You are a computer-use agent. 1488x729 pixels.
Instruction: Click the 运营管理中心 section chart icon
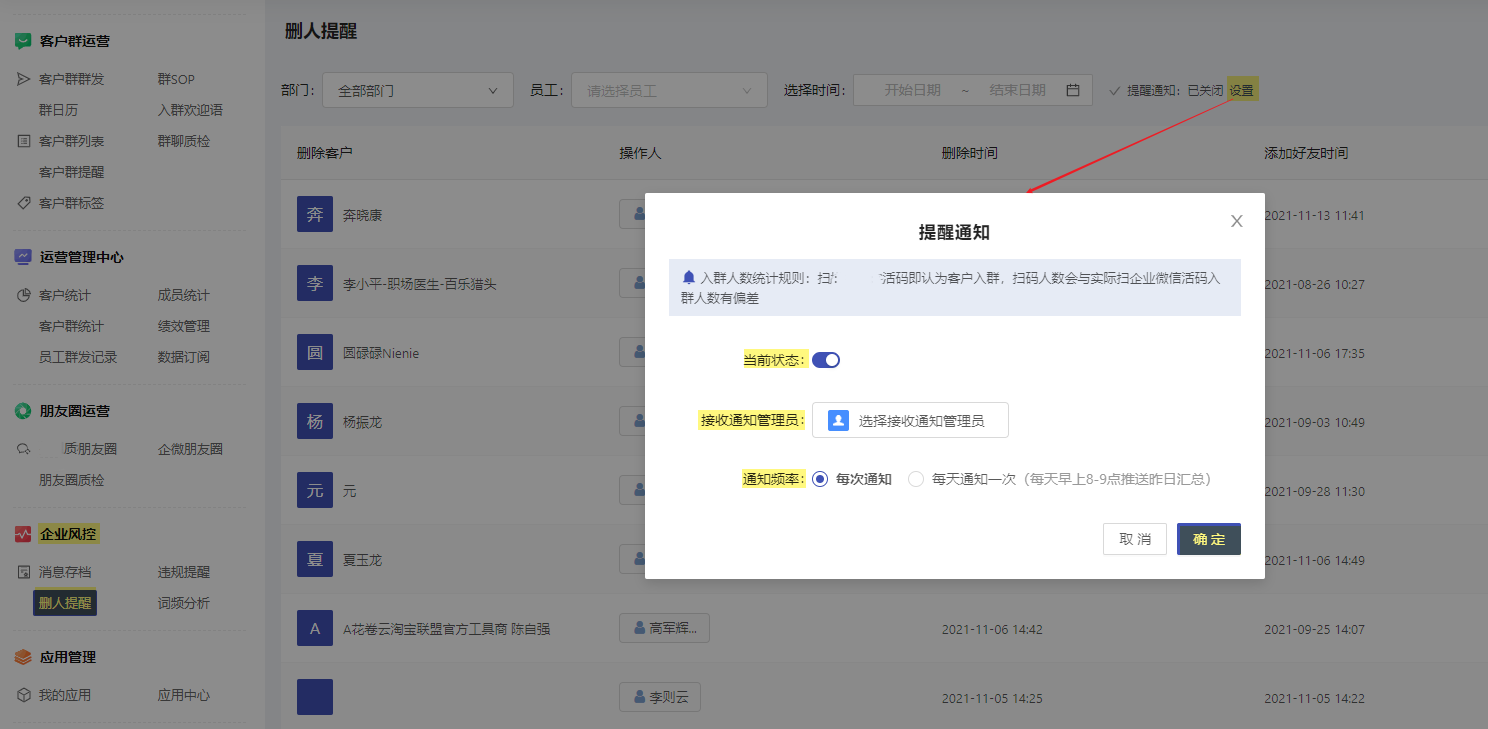tap(23, 257)
